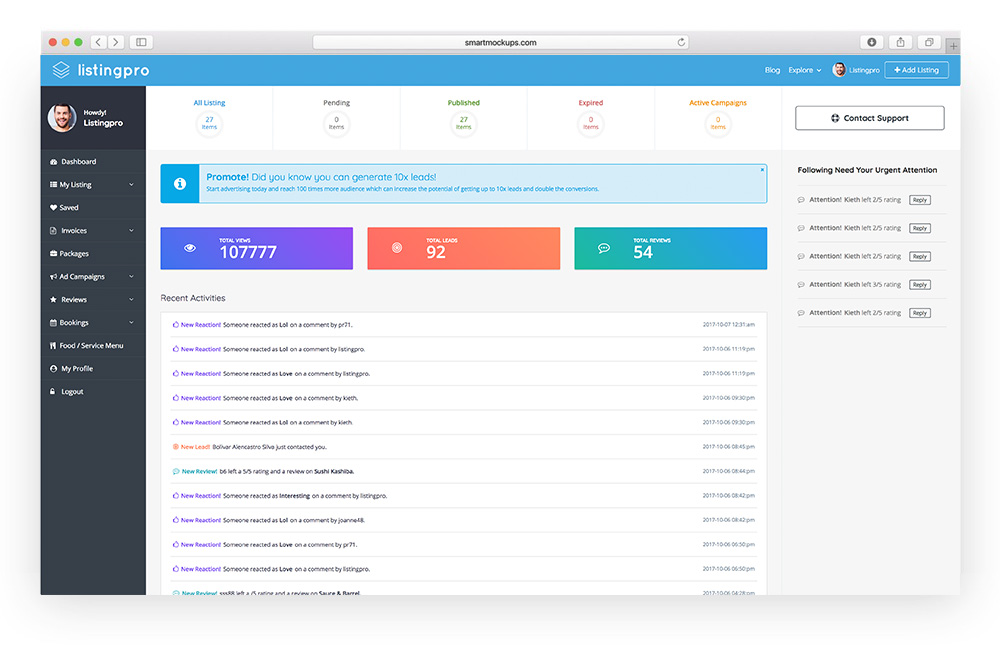Click the smartmockups.com address bar
The image size is (1000, 650).
tap(500, 42)
